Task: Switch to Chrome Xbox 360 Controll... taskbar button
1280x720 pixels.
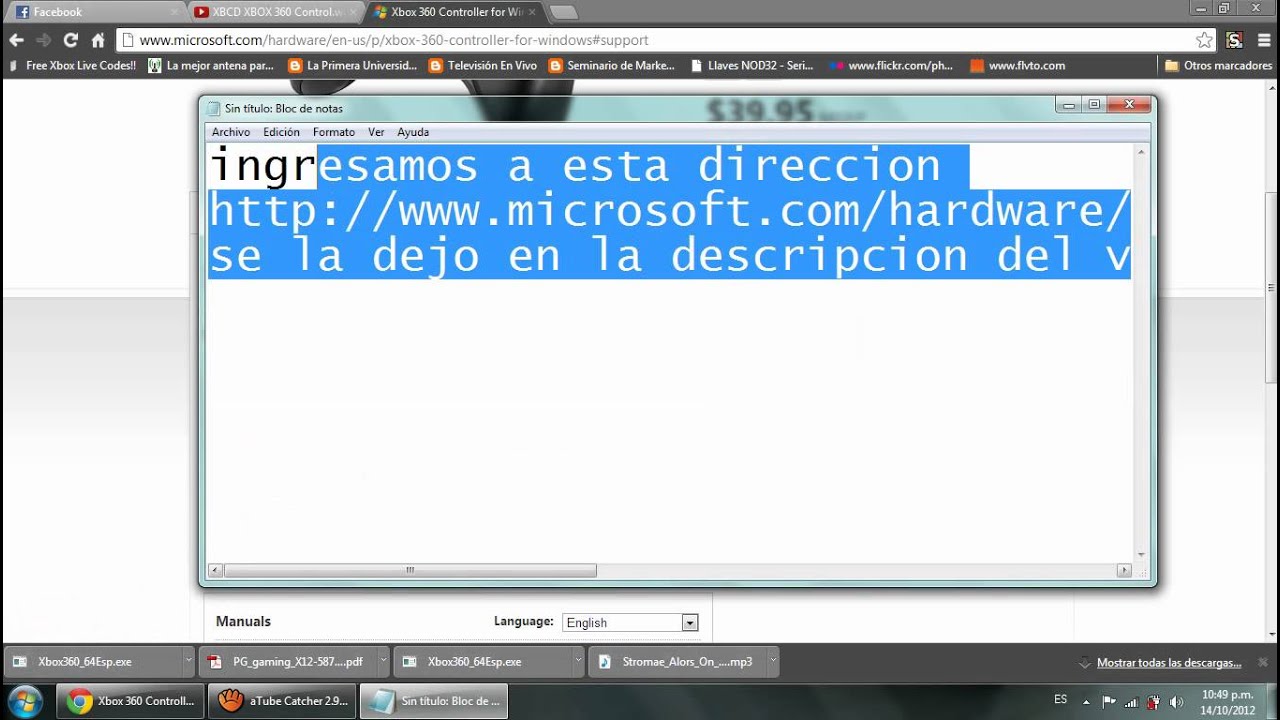Action: (131, 701)
